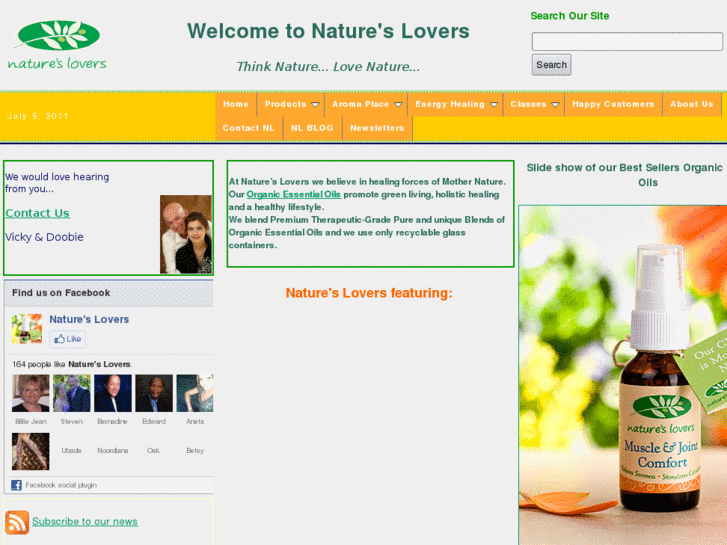Open Nature's Lovers Facebook page title link
The height and width of the screenshot is (545, 727).
pos(89,319)
